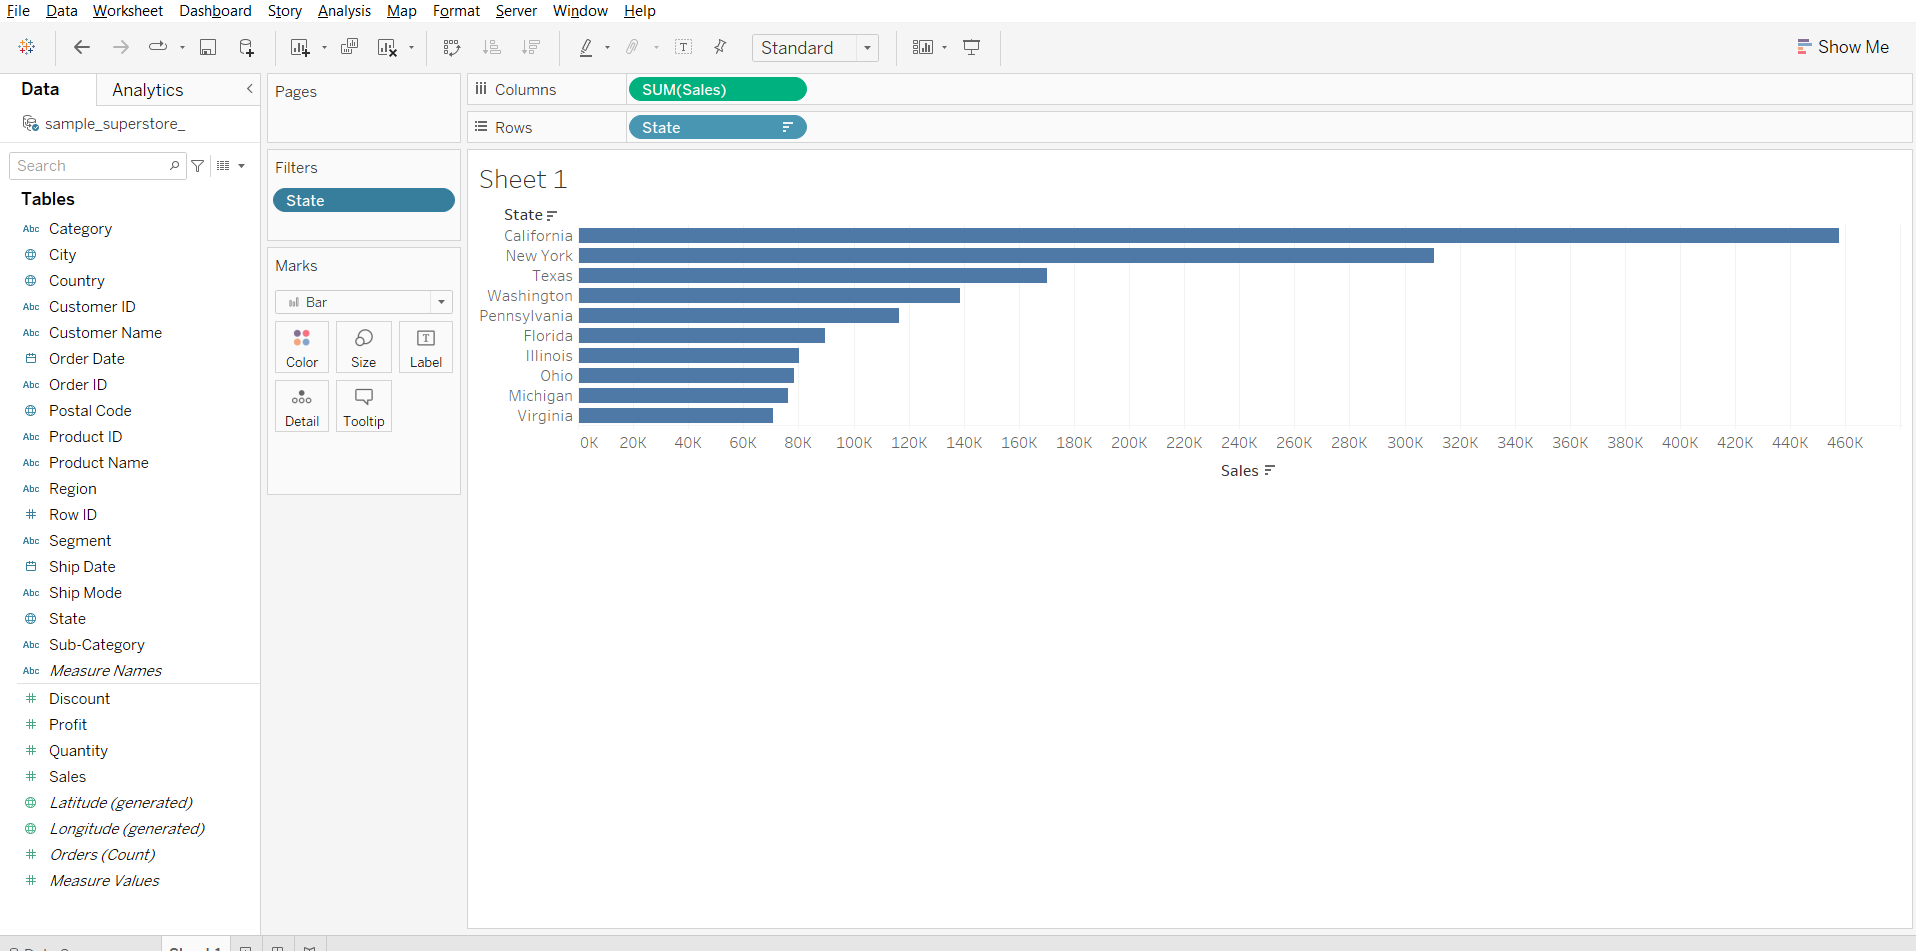This screenshot has height=951, width=1916.
Task: Click the Search field in Data pane
Action: [90, 166]
